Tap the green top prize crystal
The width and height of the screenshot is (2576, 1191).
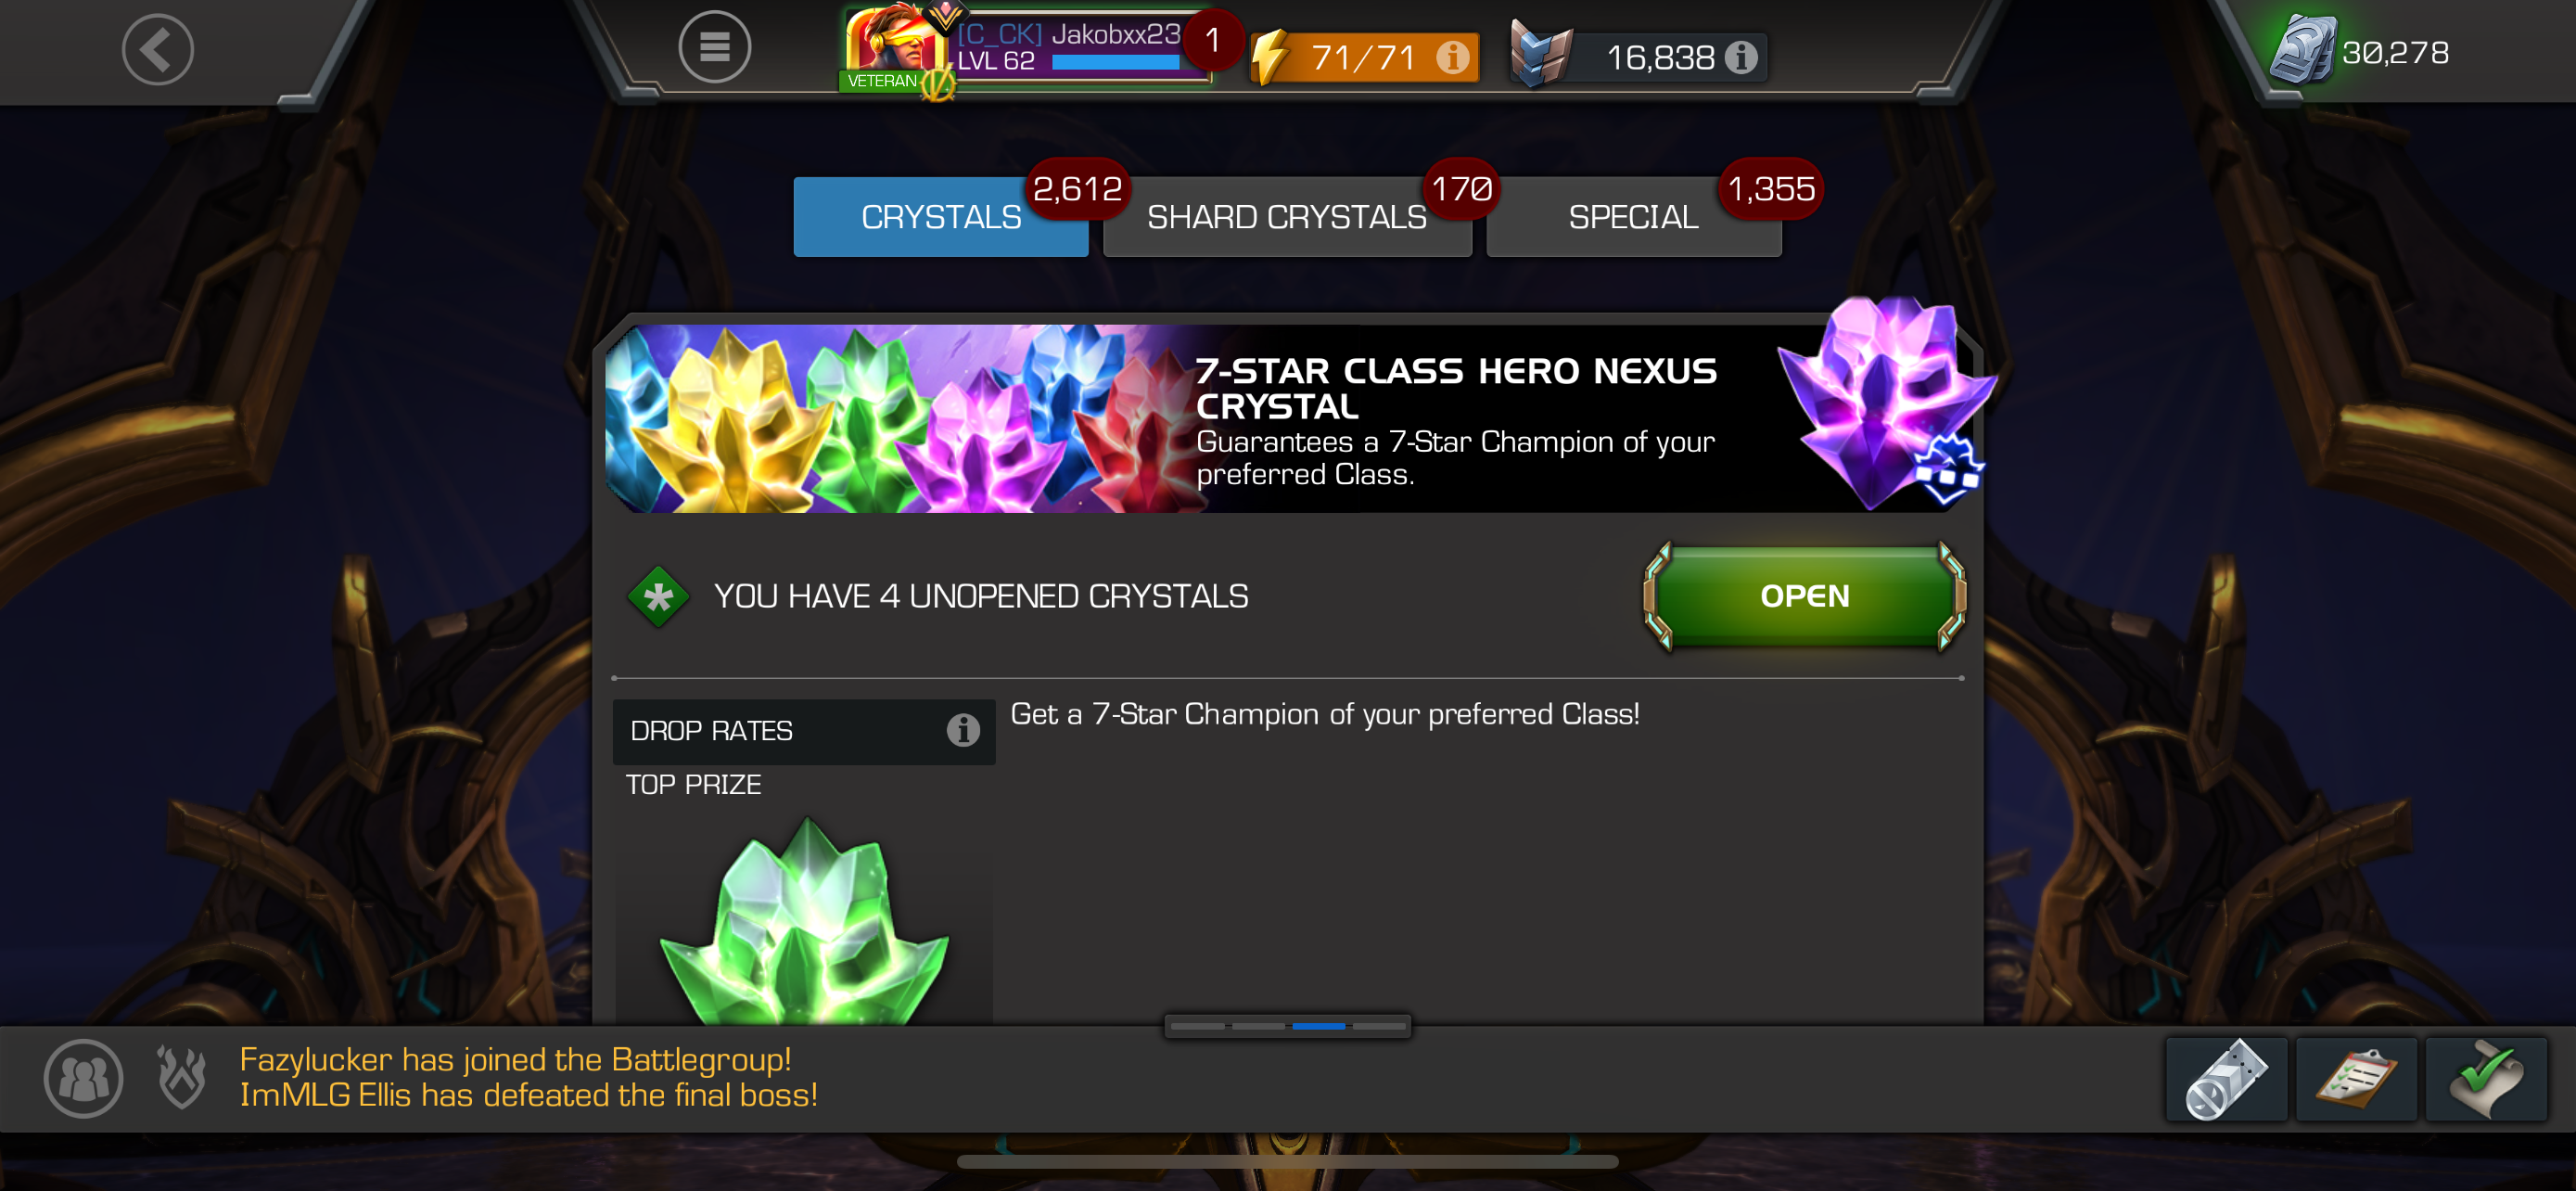[x=804, y=921]
